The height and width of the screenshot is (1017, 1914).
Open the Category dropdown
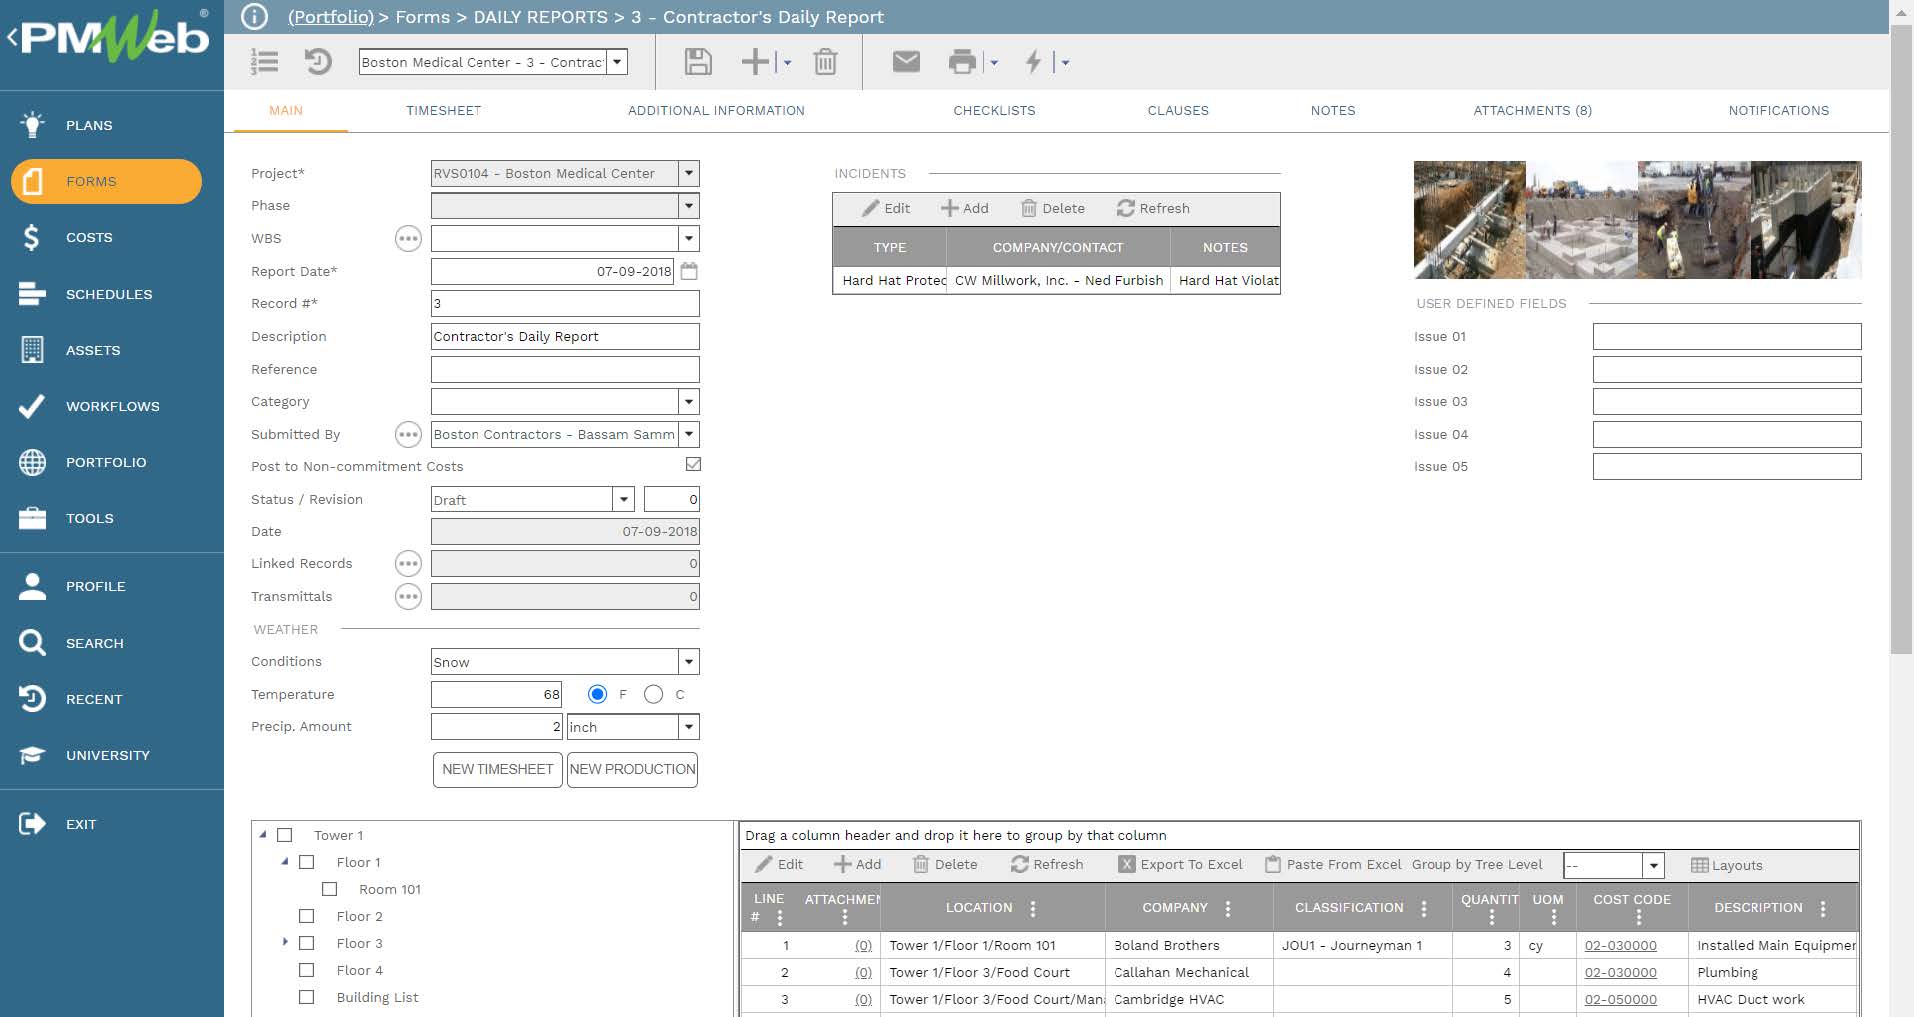(689, 402)
